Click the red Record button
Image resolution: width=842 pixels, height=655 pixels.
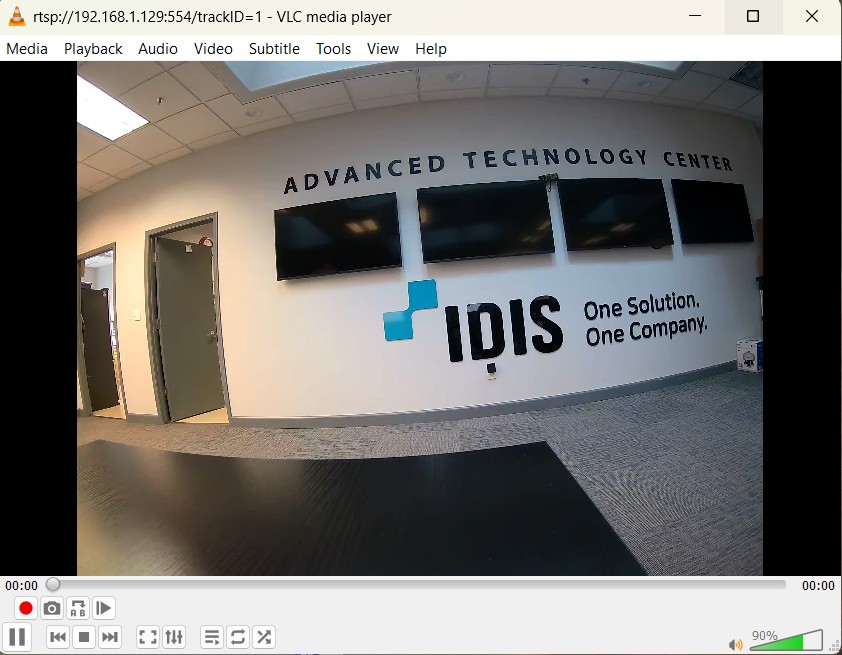25,608
